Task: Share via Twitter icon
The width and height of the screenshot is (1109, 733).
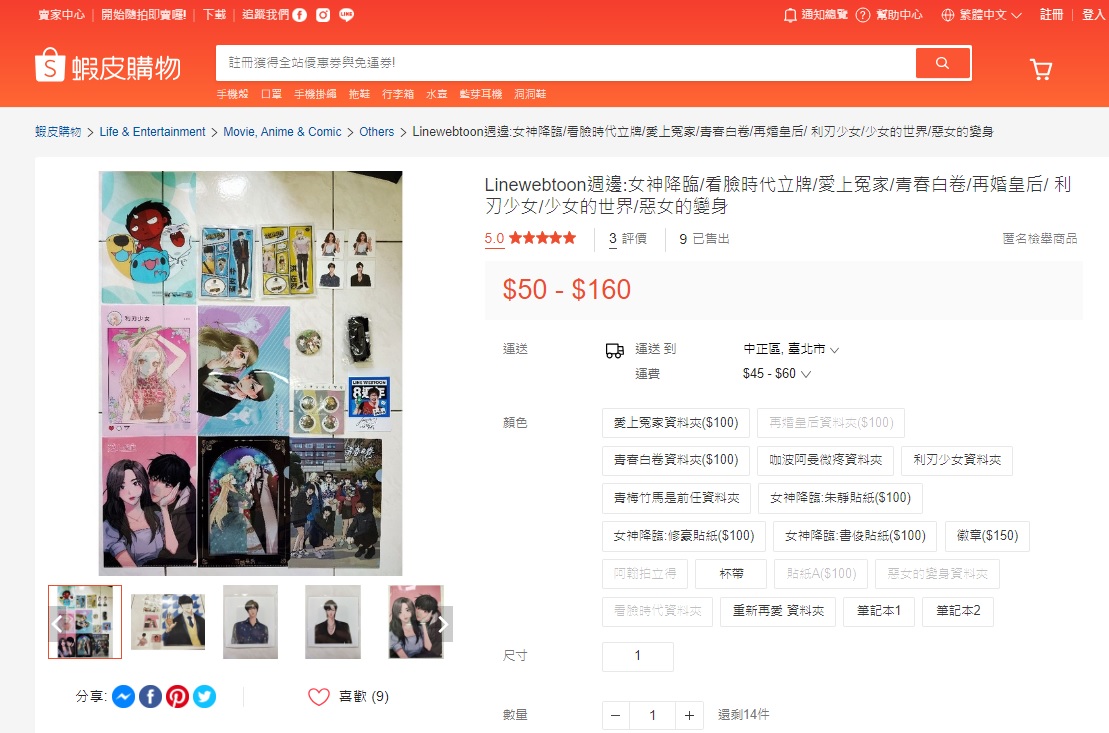Action: coord(204,697)
